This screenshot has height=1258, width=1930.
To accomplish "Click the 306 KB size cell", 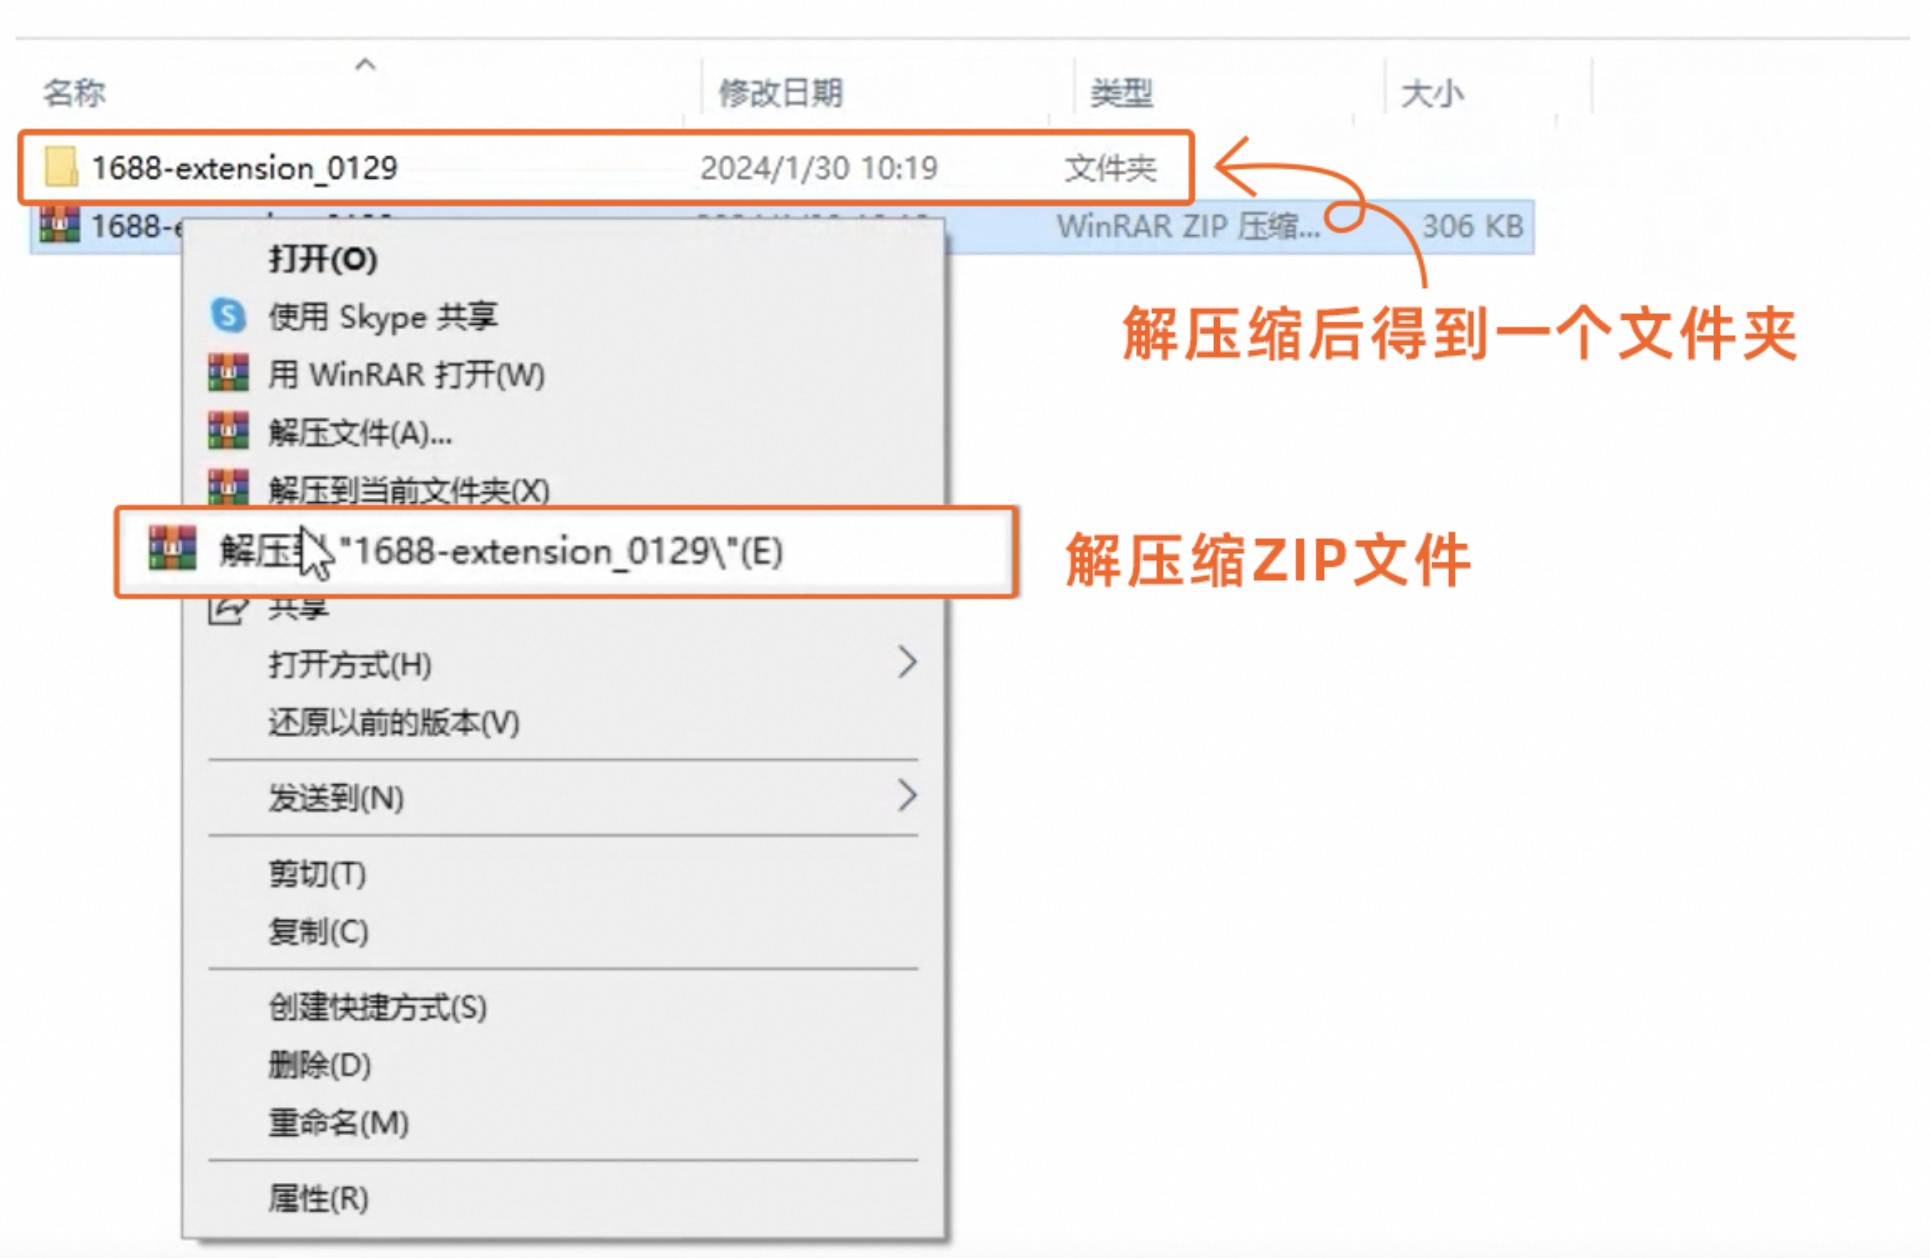I will [1473, 226].
